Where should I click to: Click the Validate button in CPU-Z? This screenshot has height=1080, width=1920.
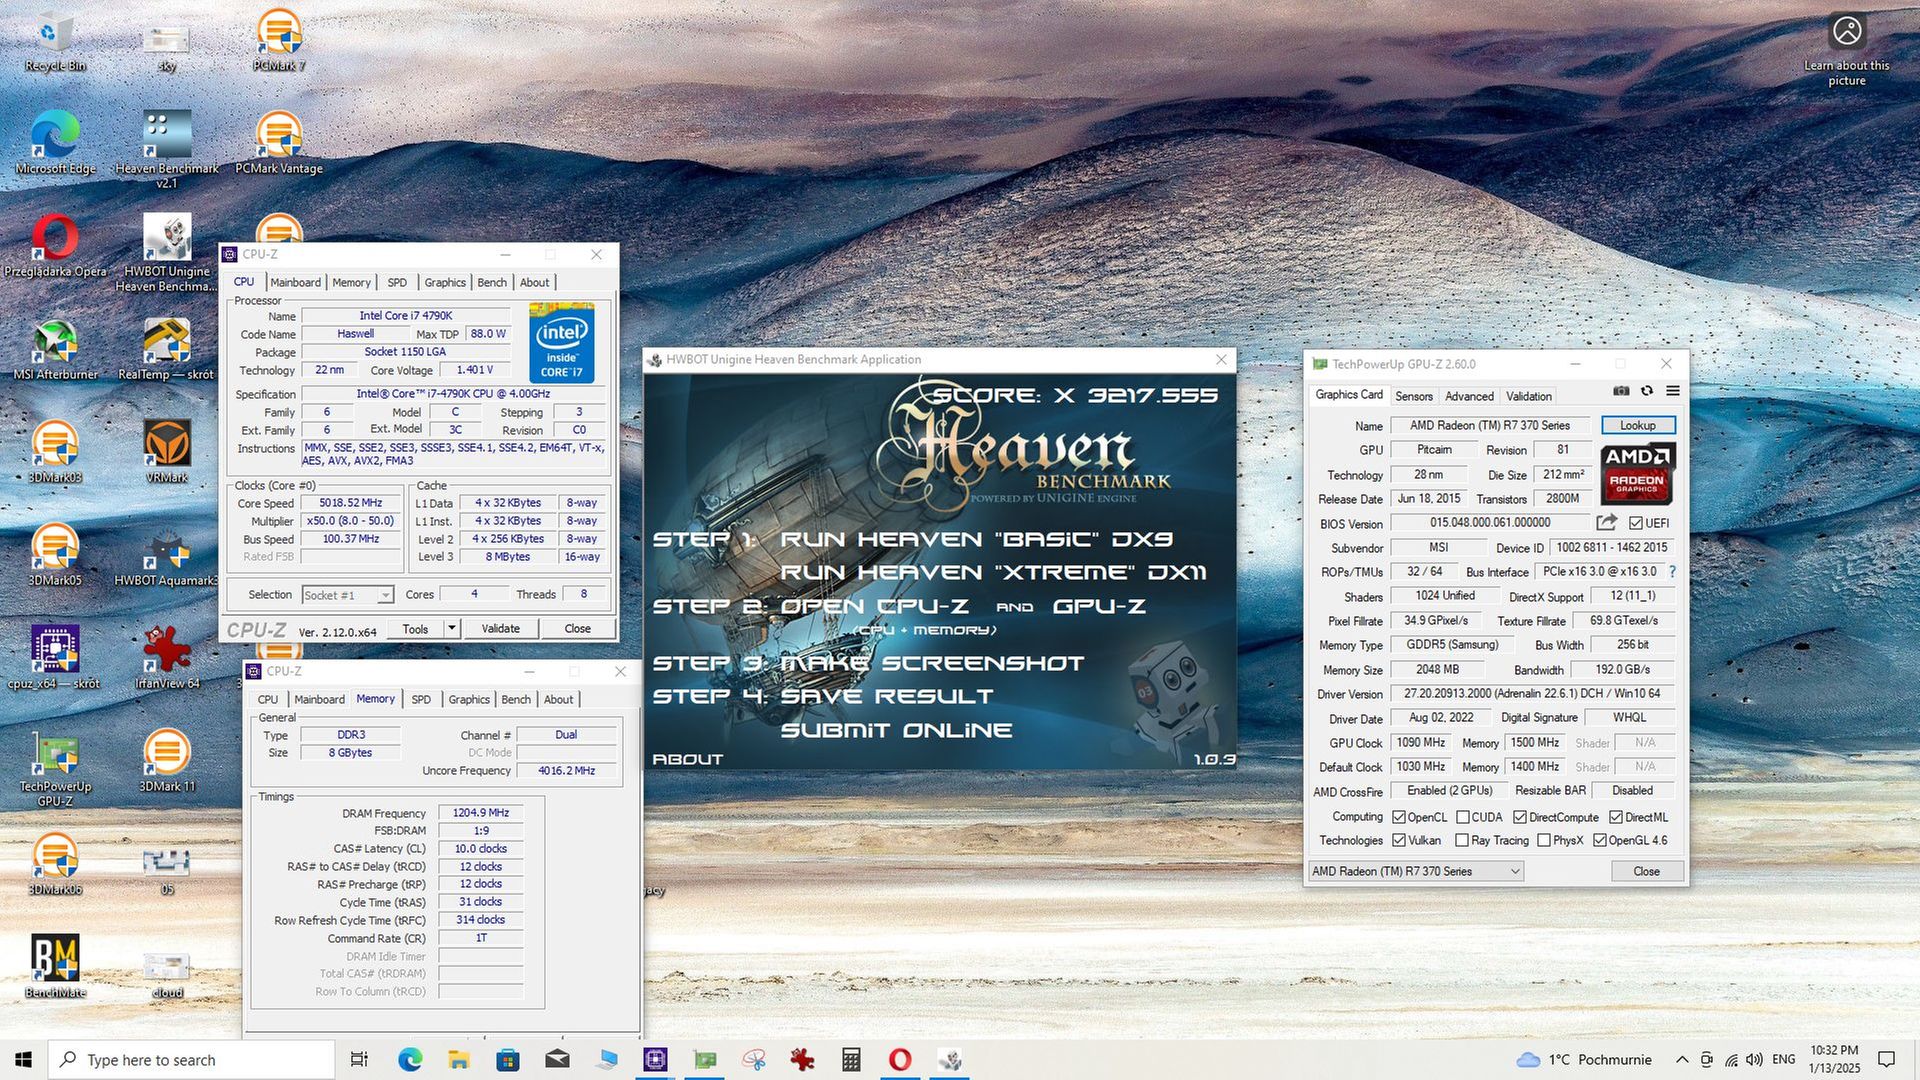[x=500, y=628]
